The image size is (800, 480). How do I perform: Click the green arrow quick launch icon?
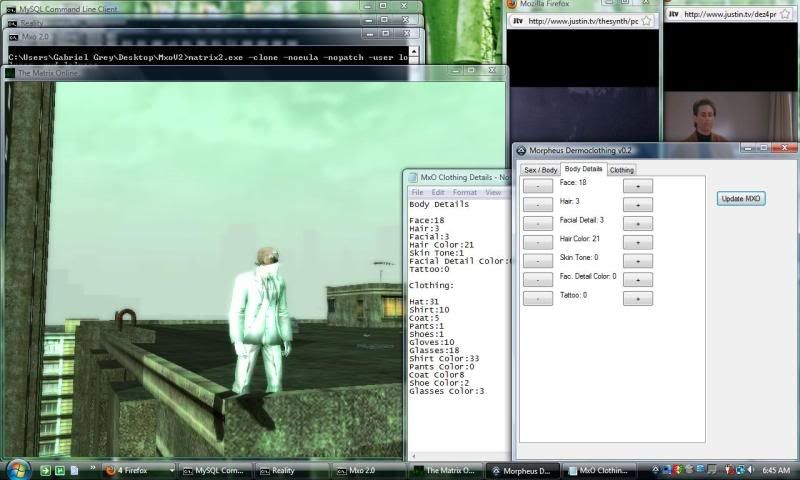coord(45,470)
